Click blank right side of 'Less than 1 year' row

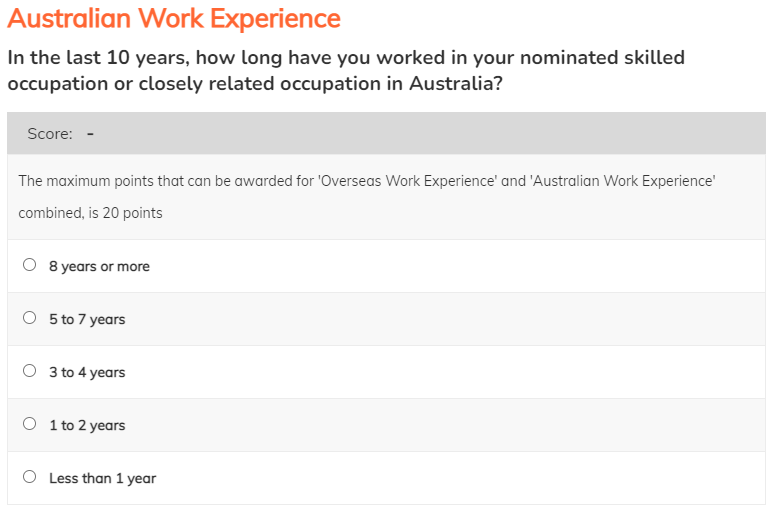[x=500, y=478]
